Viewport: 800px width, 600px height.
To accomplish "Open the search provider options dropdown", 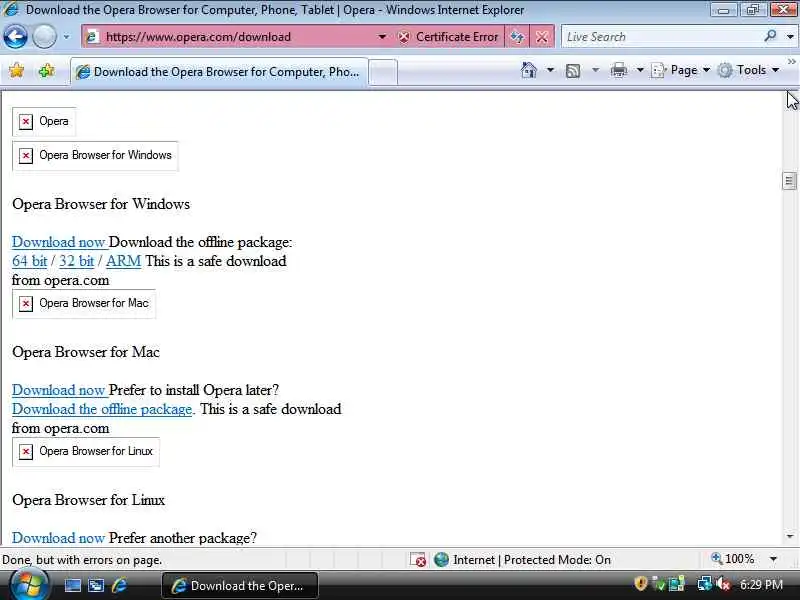I will [x=790, y=37].
